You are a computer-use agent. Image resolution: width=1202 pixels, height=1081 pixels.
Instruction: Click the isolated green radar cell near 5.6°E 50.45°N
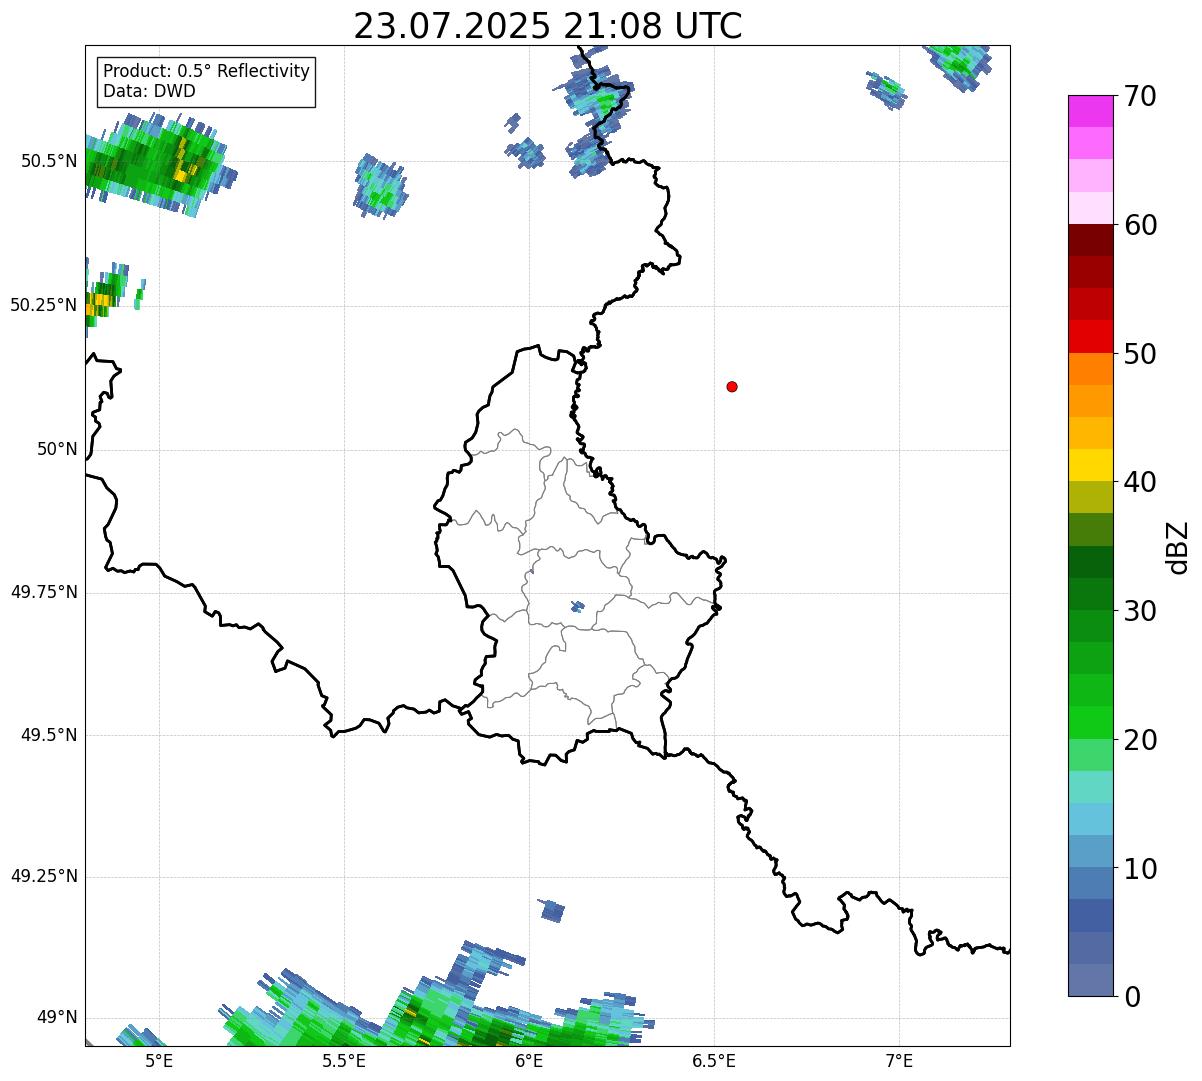(x=380, y=186)
